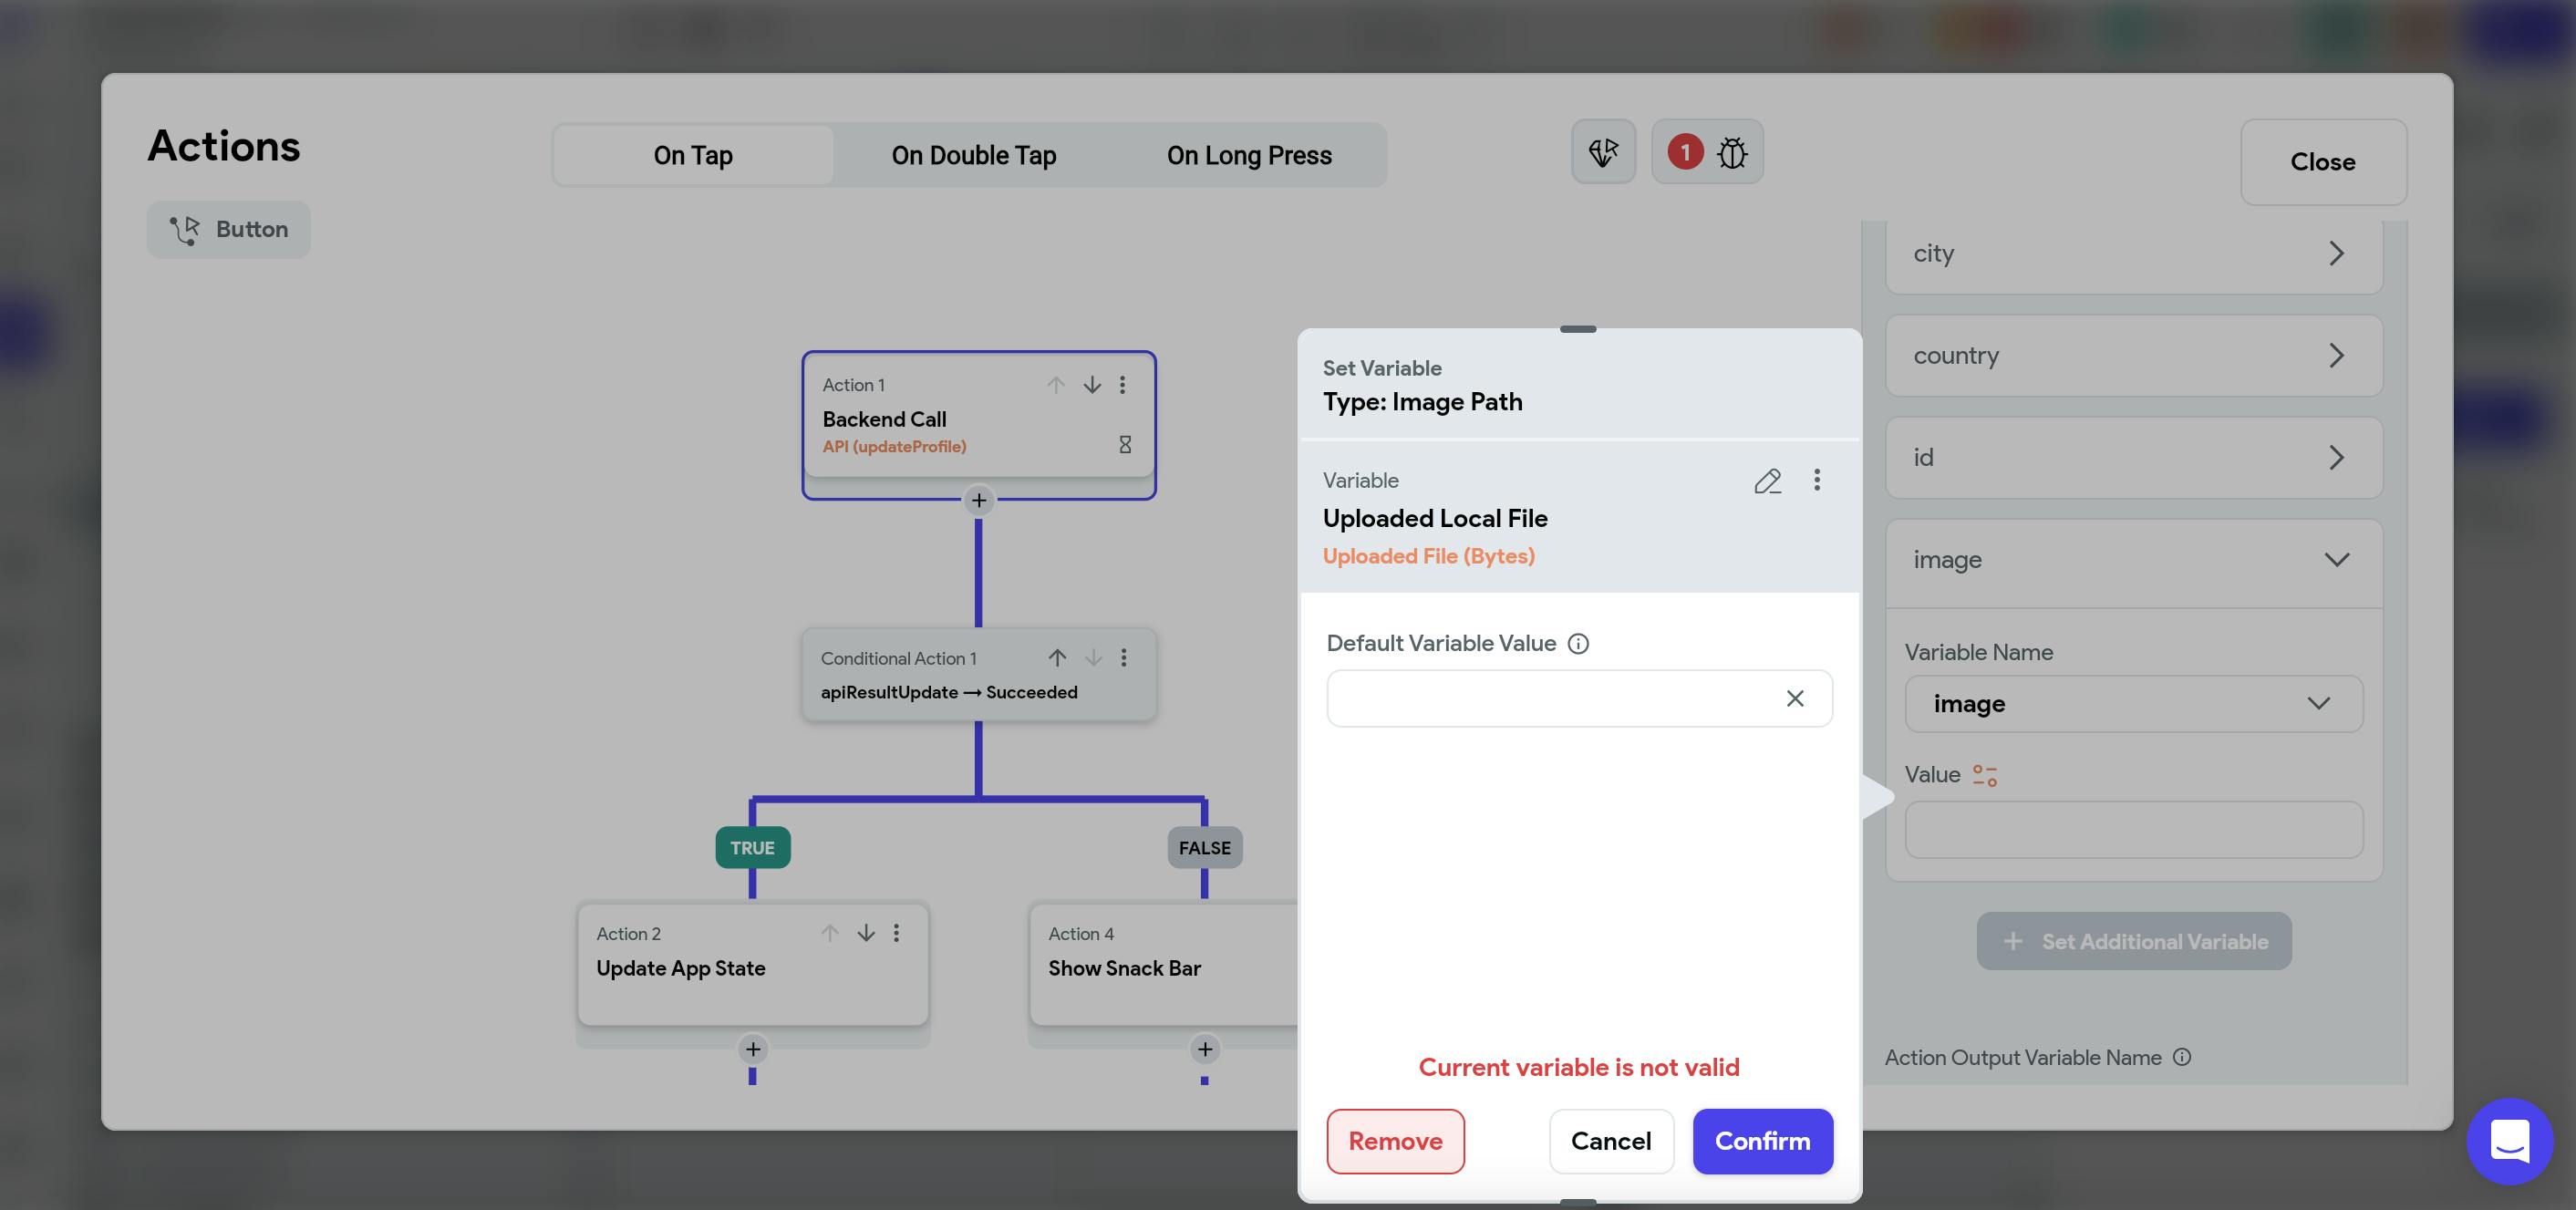2576x1210 pixels.
Task: Open Action 2 three-dot menu
Action: [x=897, y=933]
